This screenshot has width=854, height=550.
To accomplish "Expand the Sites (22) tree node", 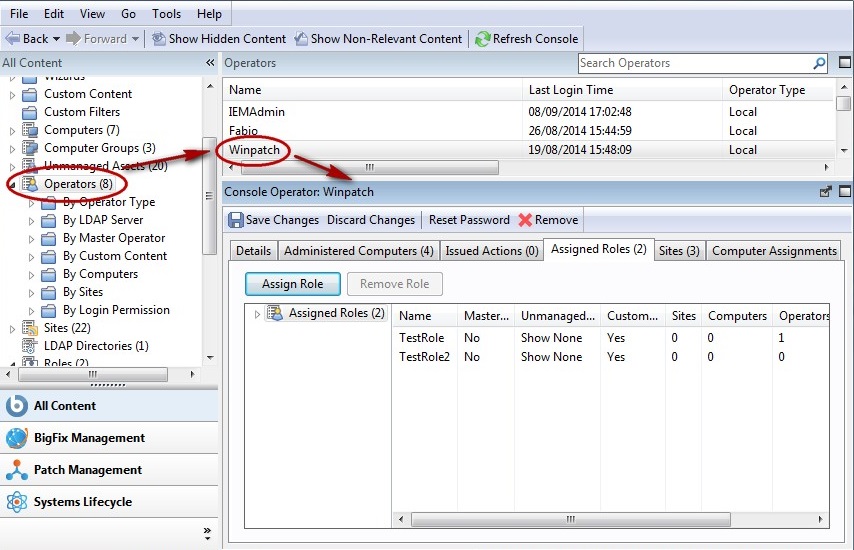I will [12, 328].
